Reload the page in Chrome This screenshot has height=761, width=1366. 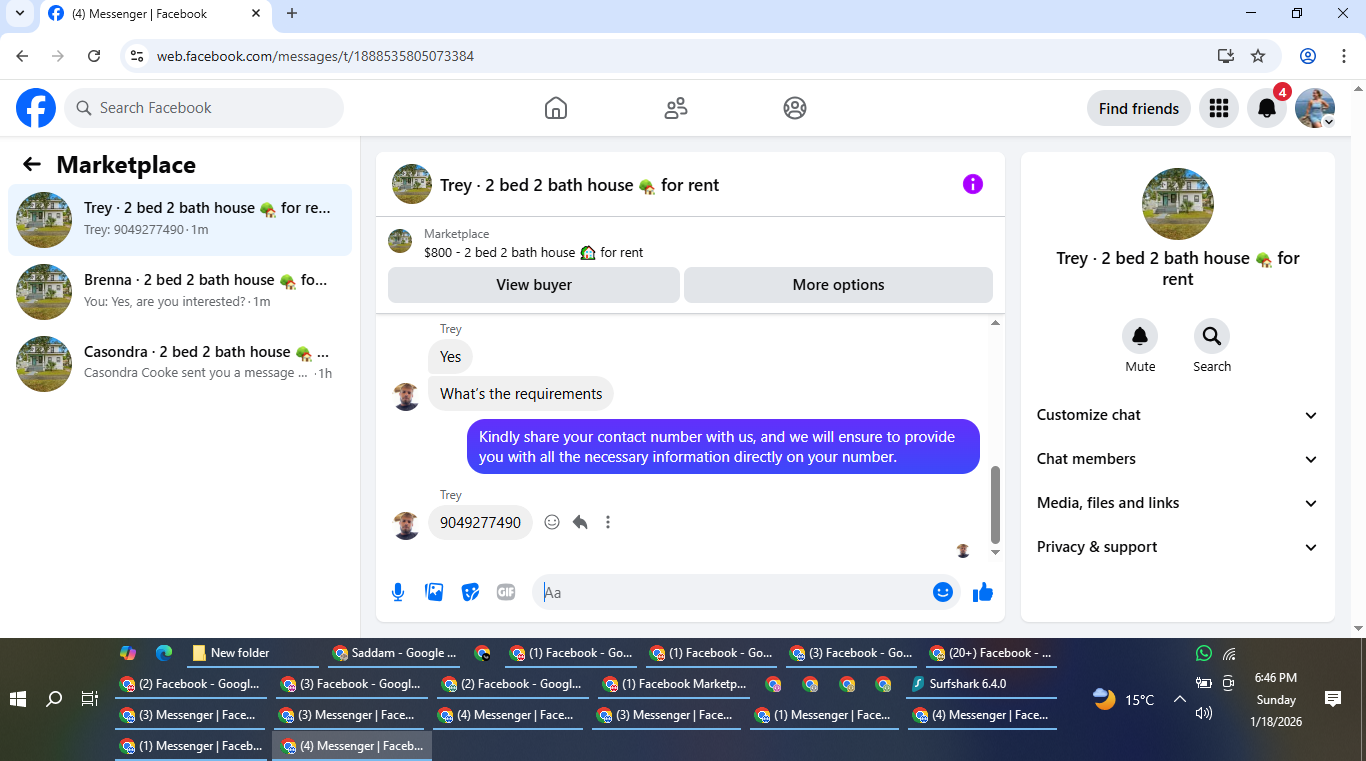pyautogui.click(x=94, y=56)
